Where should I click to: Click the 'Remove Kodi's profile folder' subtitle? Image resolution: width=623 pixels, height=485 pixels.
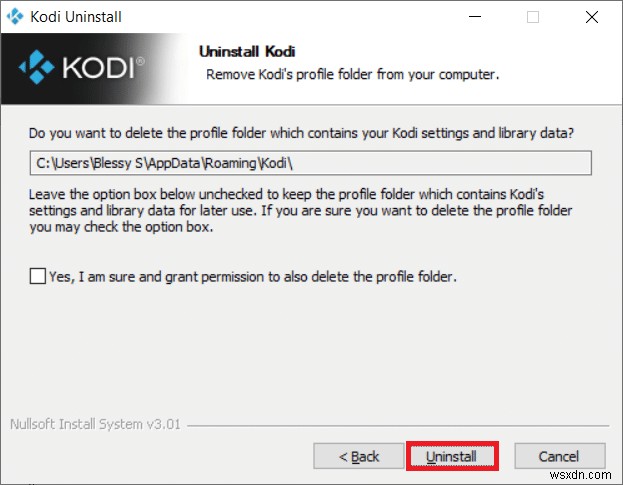pos(352,75)
